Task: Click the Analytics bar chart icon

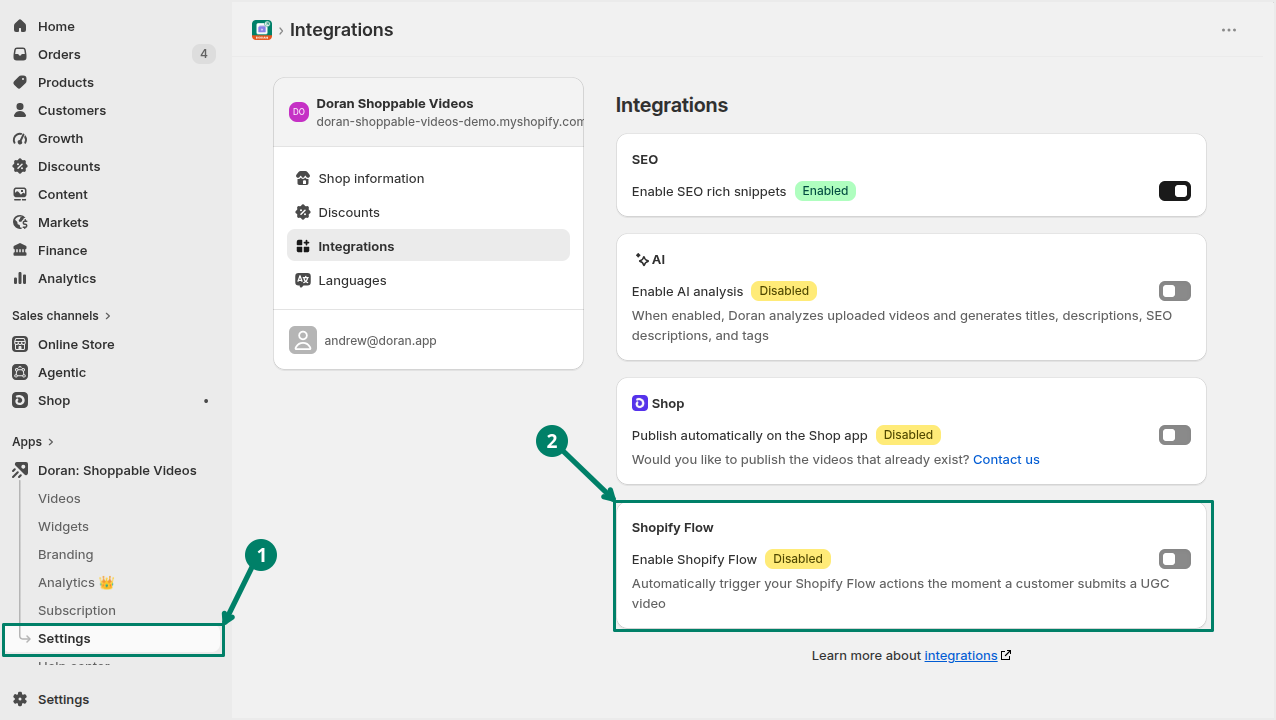Action: click(20, 278)
